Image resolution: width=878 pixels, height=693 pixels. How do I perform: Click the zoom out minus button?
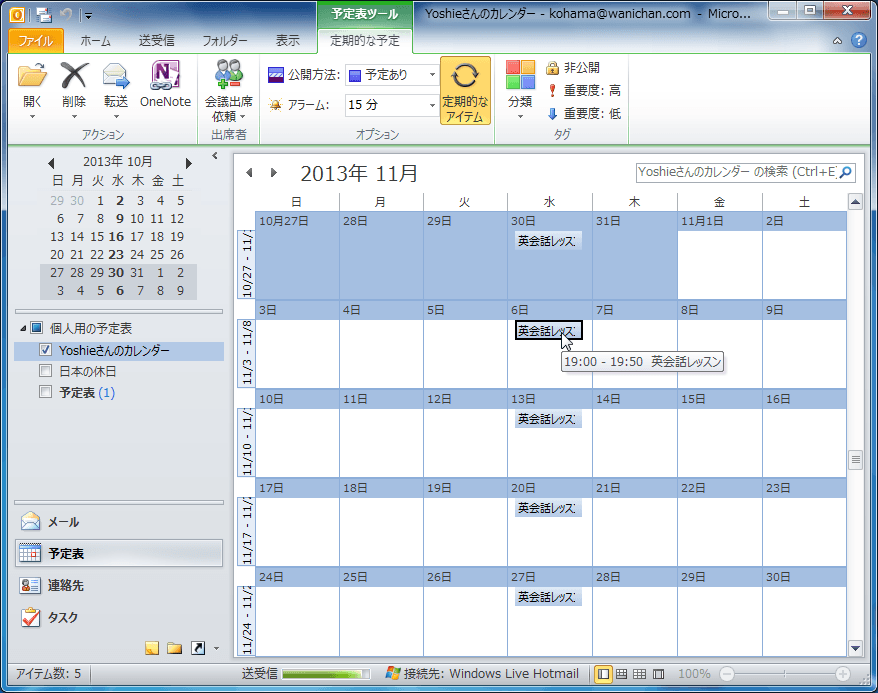726,674
